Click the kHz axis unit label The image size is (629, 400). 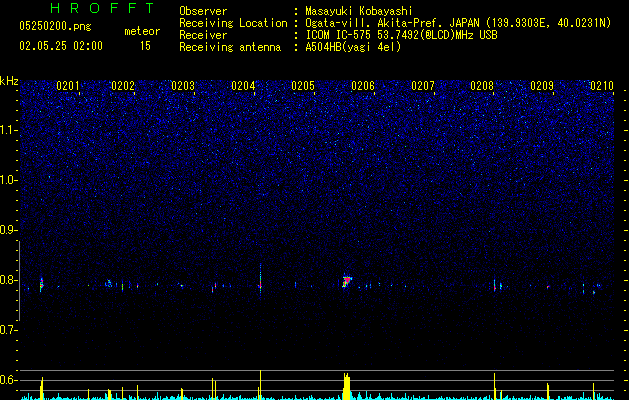9,81
